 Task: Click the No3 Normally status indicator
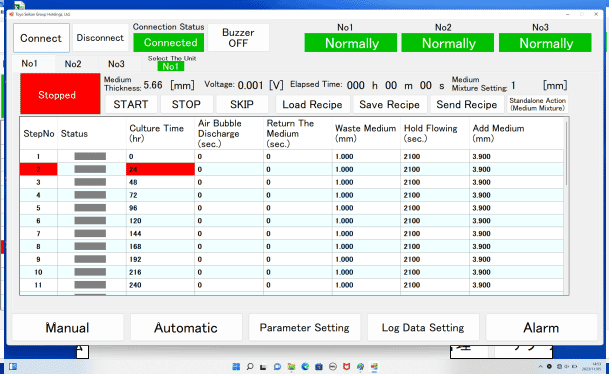click(x=545, y=43)
